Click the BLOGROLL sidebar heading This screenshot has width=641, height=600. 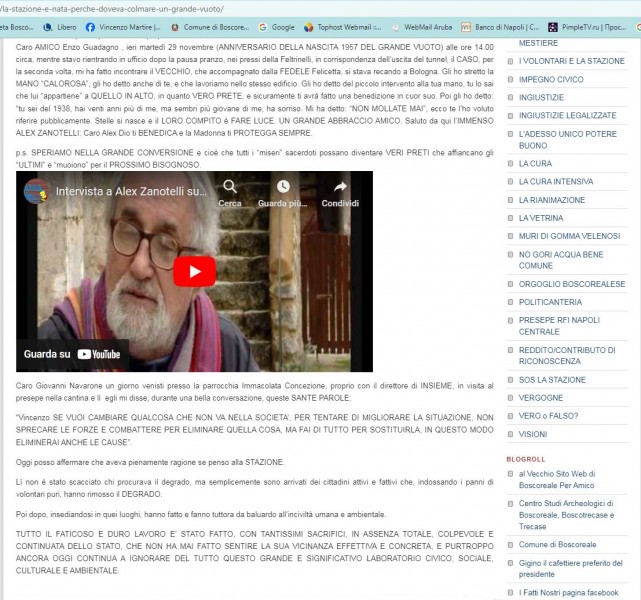click(525, 459)
